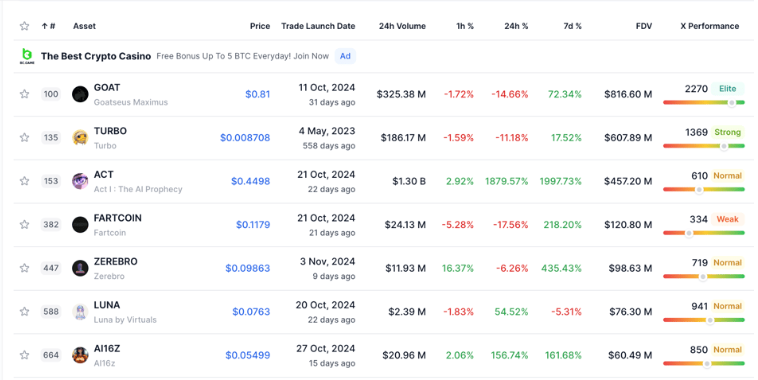Click rank badge 664
The width and height of the screenshot is (758, 380).
(x=51, y=355)
